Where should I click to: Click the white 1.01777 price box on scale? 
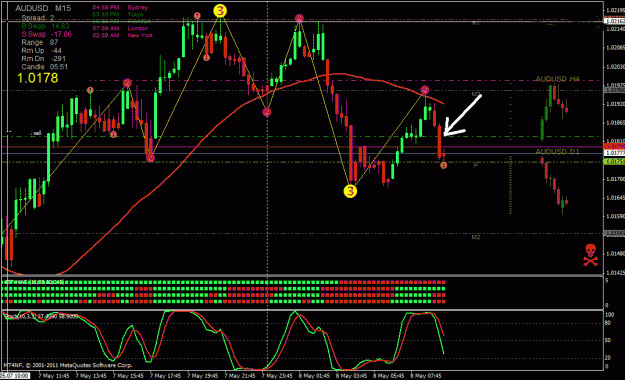(x=614, y=153)
